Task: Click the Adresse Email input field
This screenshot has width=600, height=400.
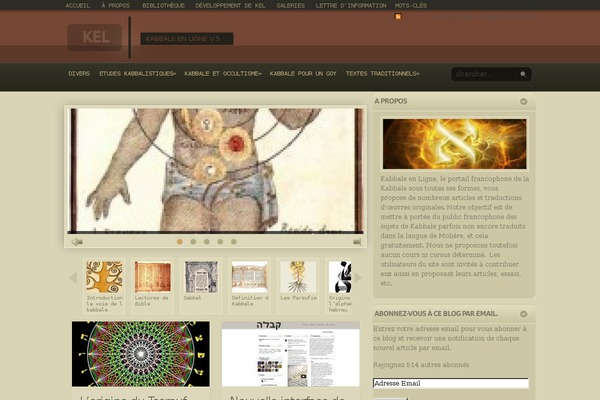Action: click(451, 383)
